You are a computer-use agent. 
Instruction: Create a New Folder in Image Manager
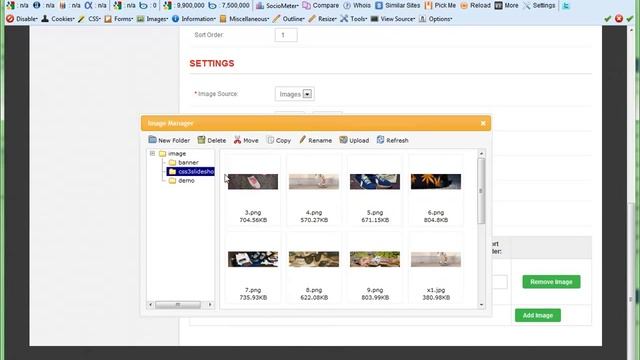[169, 140]
